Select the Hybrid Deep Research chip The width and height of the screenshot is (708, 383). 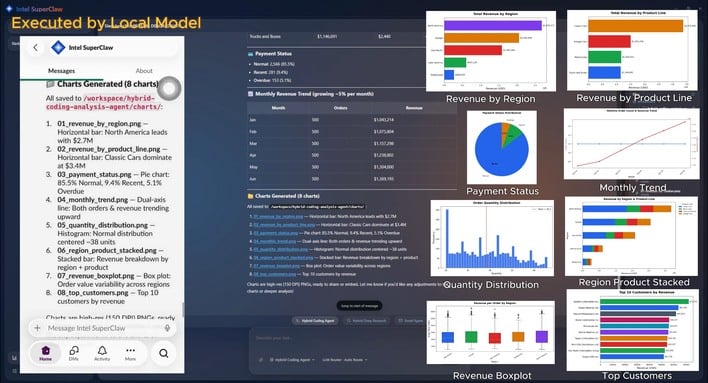pos(366,321)
